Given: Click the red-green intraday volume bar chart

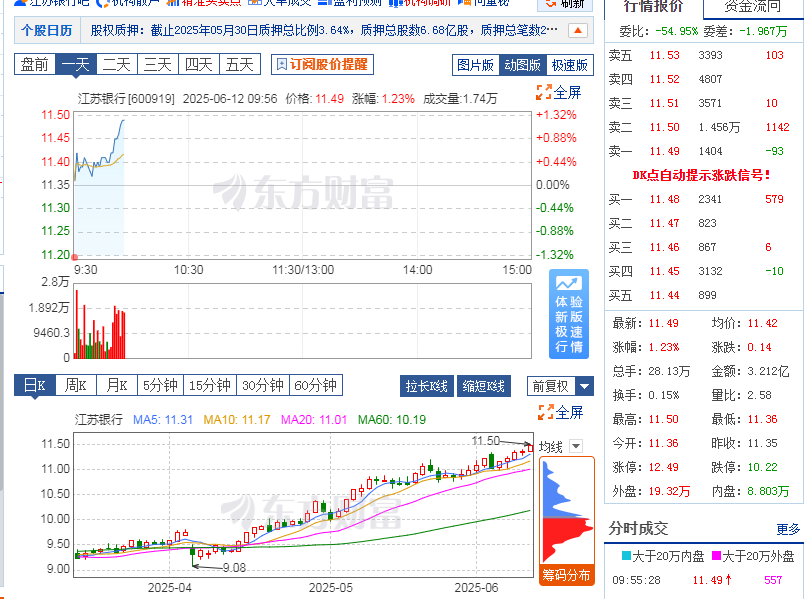Looking at the screenshot, I should click(x=302, y=321).
